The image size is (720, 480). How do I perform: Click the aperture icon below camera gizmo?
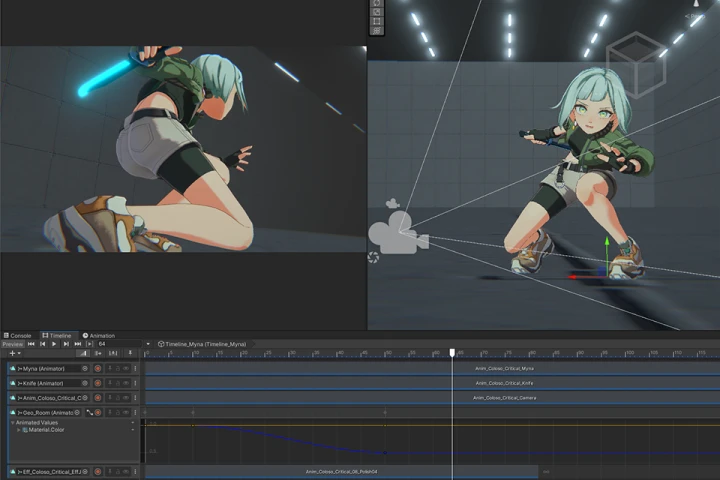(373, 258)
